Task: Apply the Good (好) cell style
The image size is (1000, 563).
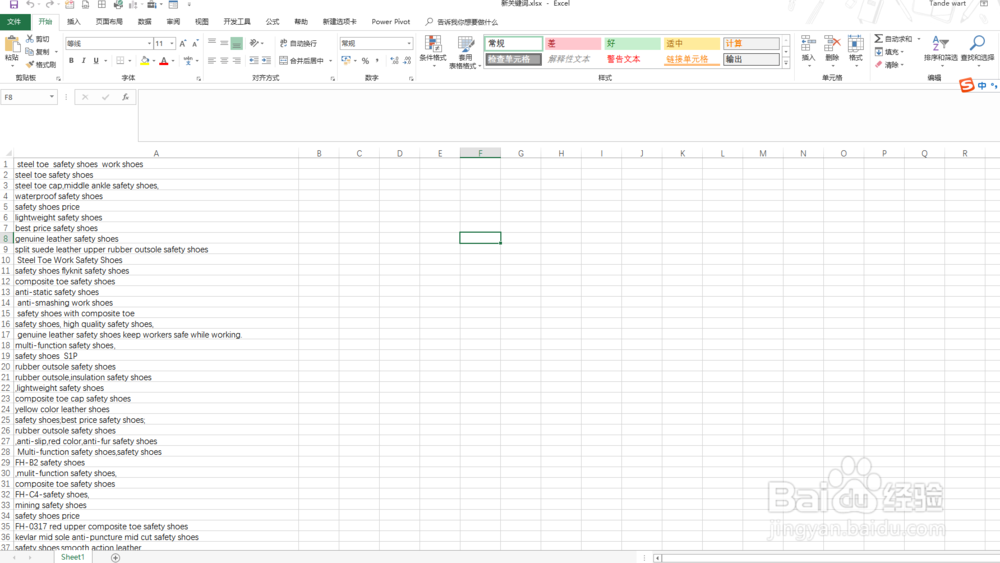Action: (x=631, y=43)
